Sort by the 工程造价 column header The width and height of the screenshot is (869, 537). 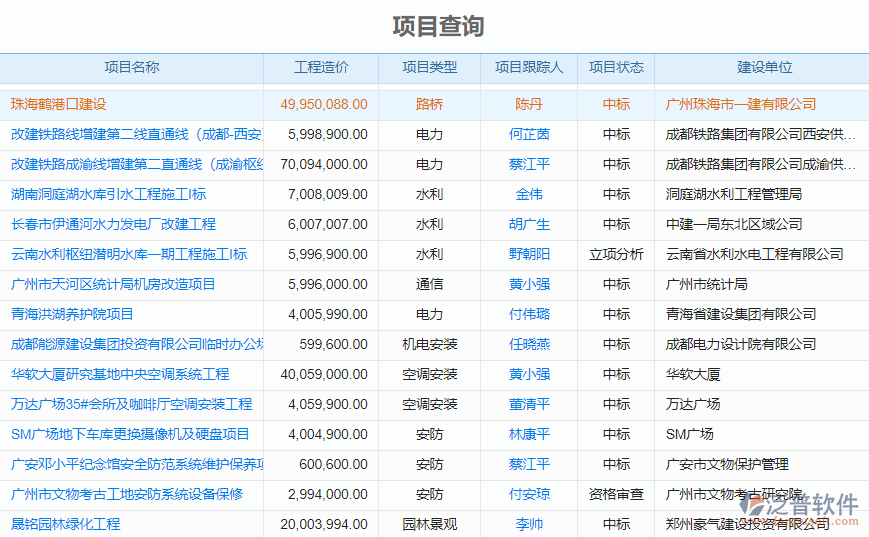pyautogui.click(x=321, y=68)
